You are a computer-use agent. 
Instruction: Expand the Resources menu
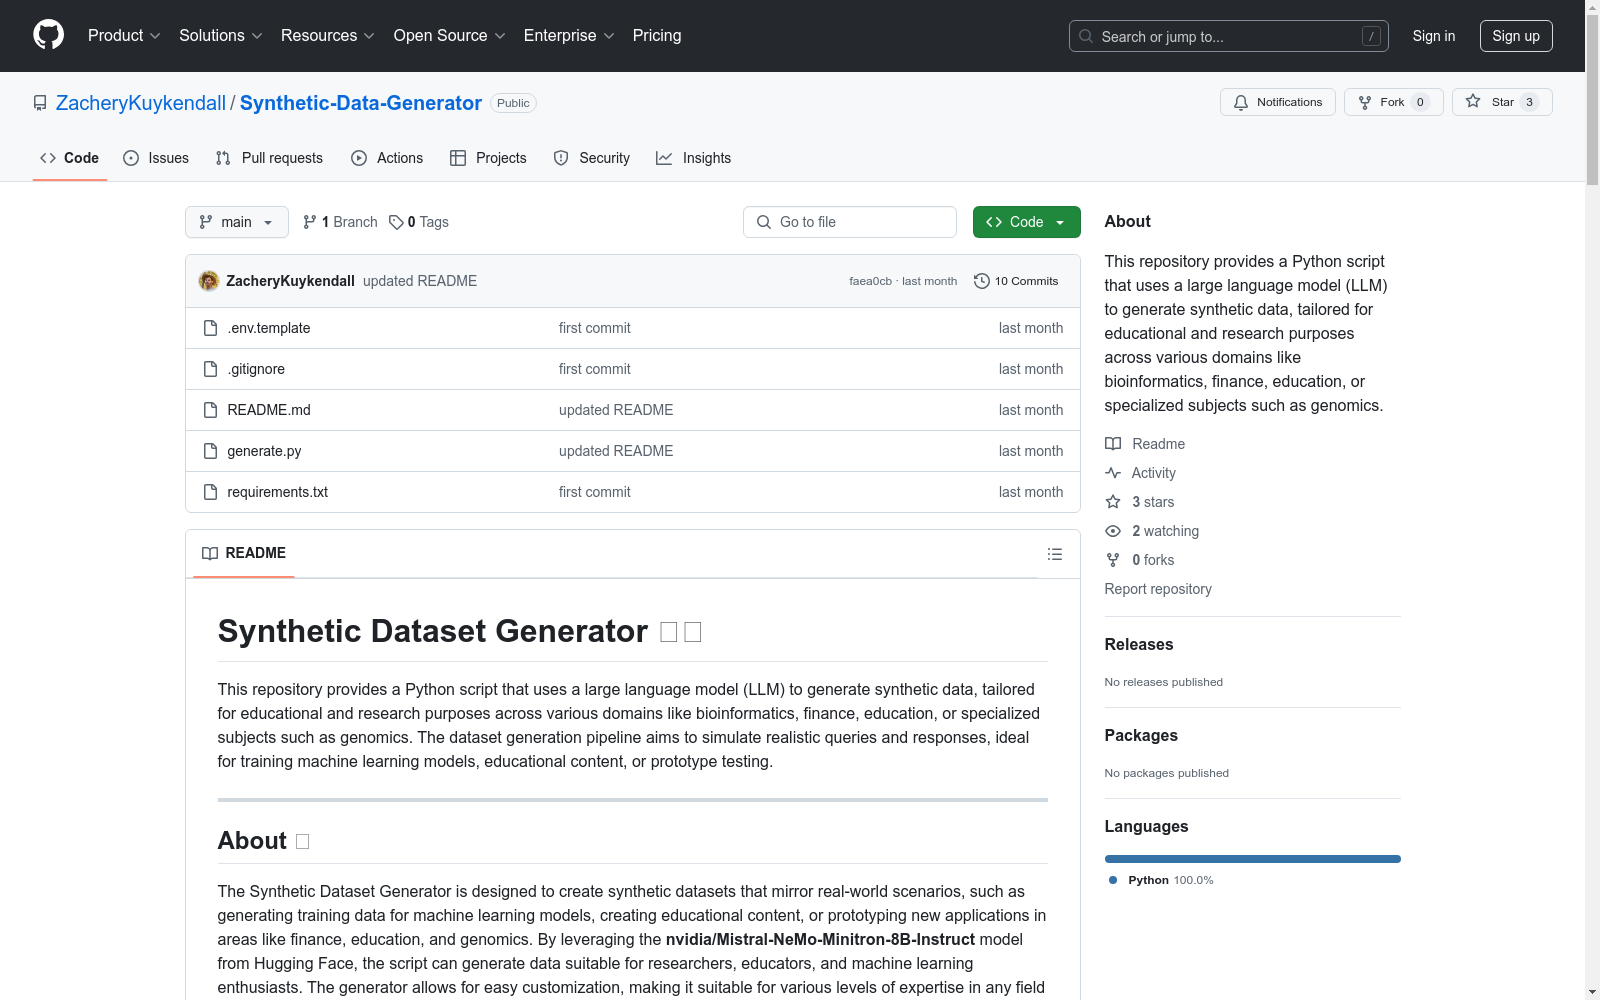(x=328, y=36)
